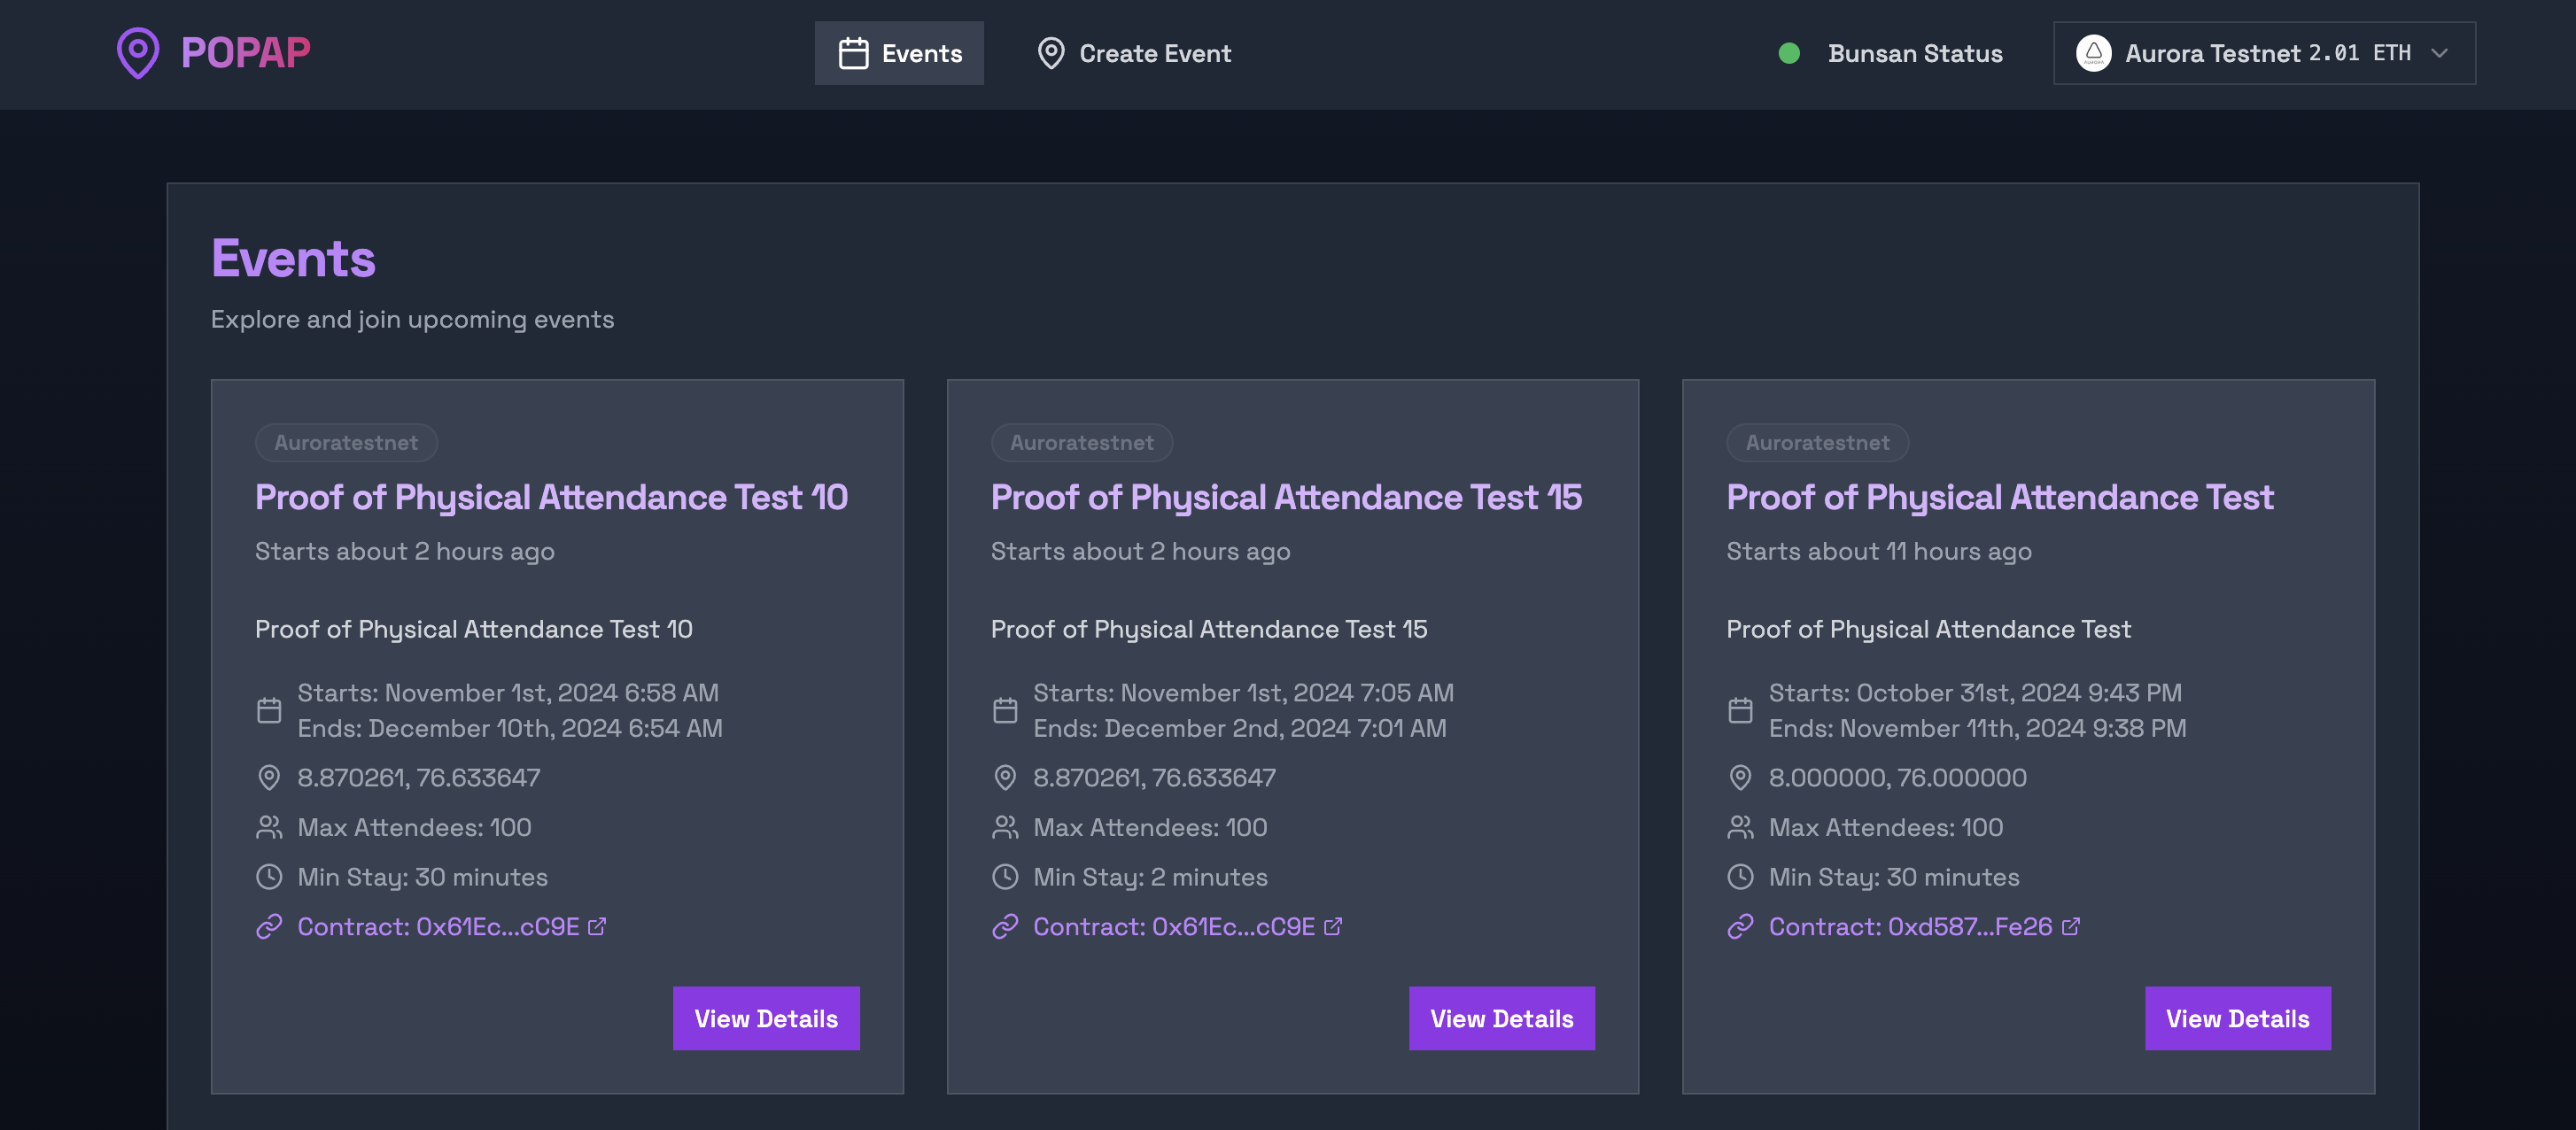Click external link icon beside 0xd587...Fe26
Image resolution: width=2576 pixels, height=1130 pixels.
[2070, 926]
